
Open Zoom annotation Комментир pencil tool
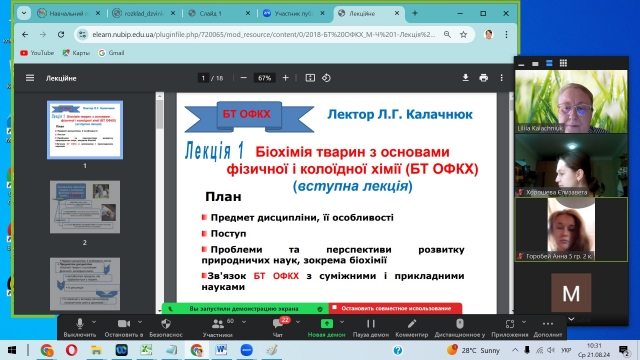tap(411, 328)
